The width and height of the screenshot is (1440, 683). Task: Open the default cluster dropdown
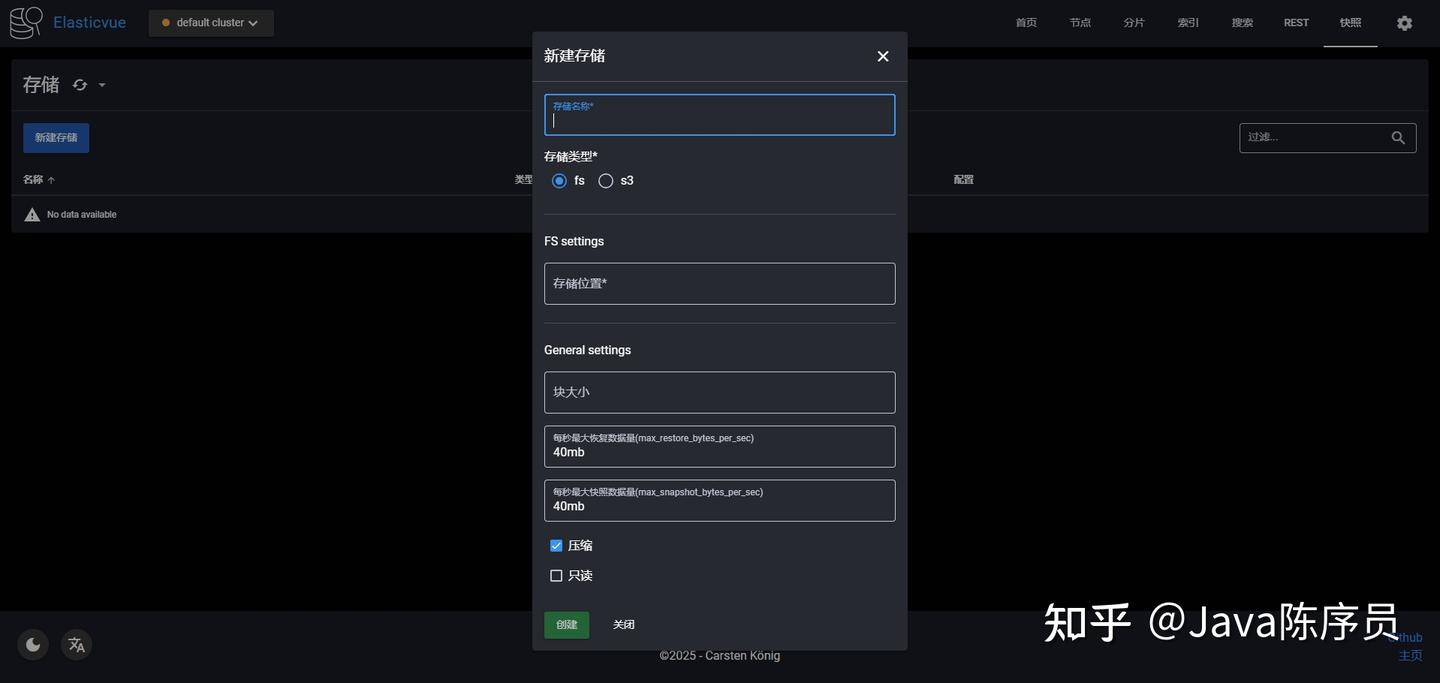pos(210,20)
